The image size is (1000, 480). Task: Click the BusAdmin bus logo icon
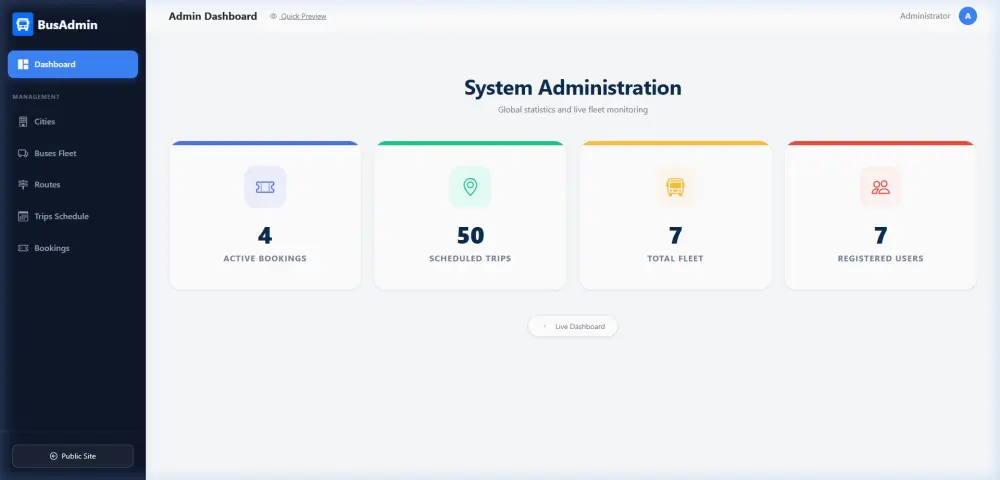coord(23,25)
